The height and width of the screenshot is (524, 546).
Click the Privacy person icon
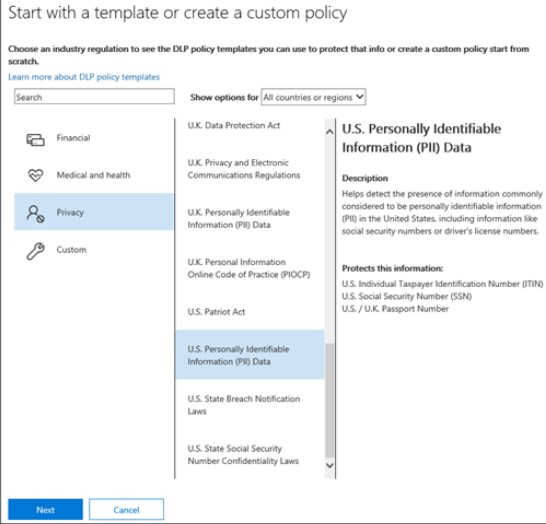coord(35,213)
